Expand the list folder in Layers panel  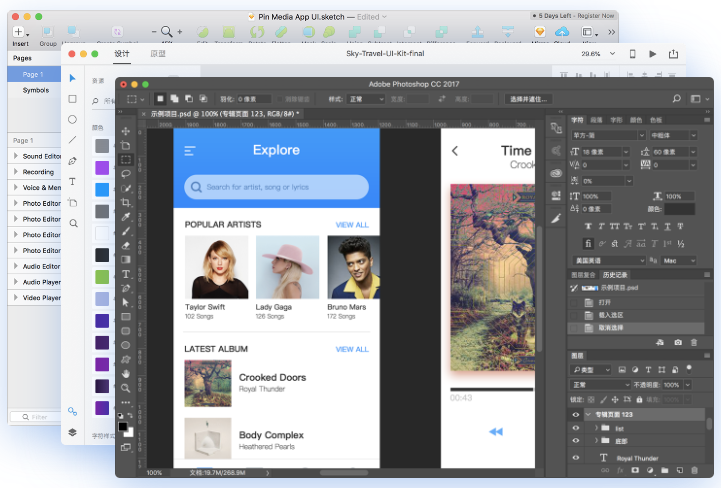click(596, 428)
